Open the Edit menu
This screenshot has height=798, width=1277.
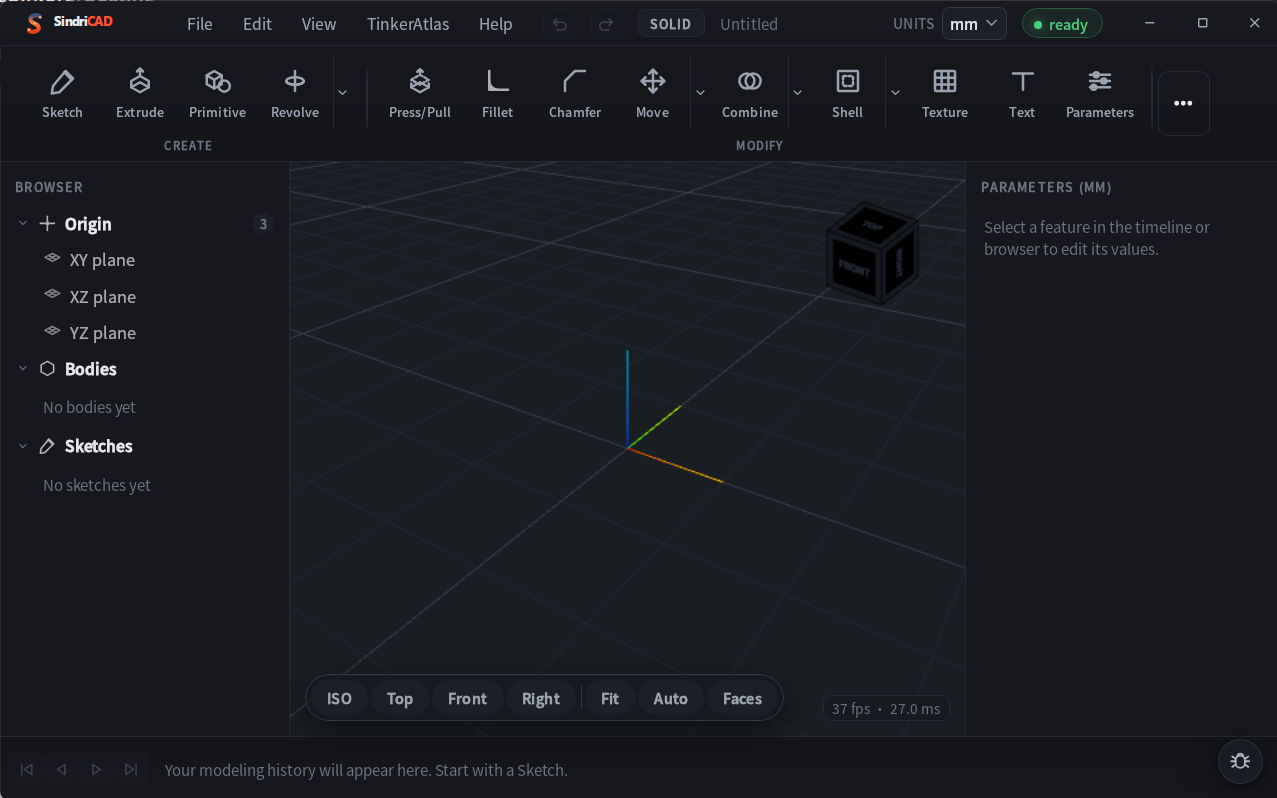[257, 24]
